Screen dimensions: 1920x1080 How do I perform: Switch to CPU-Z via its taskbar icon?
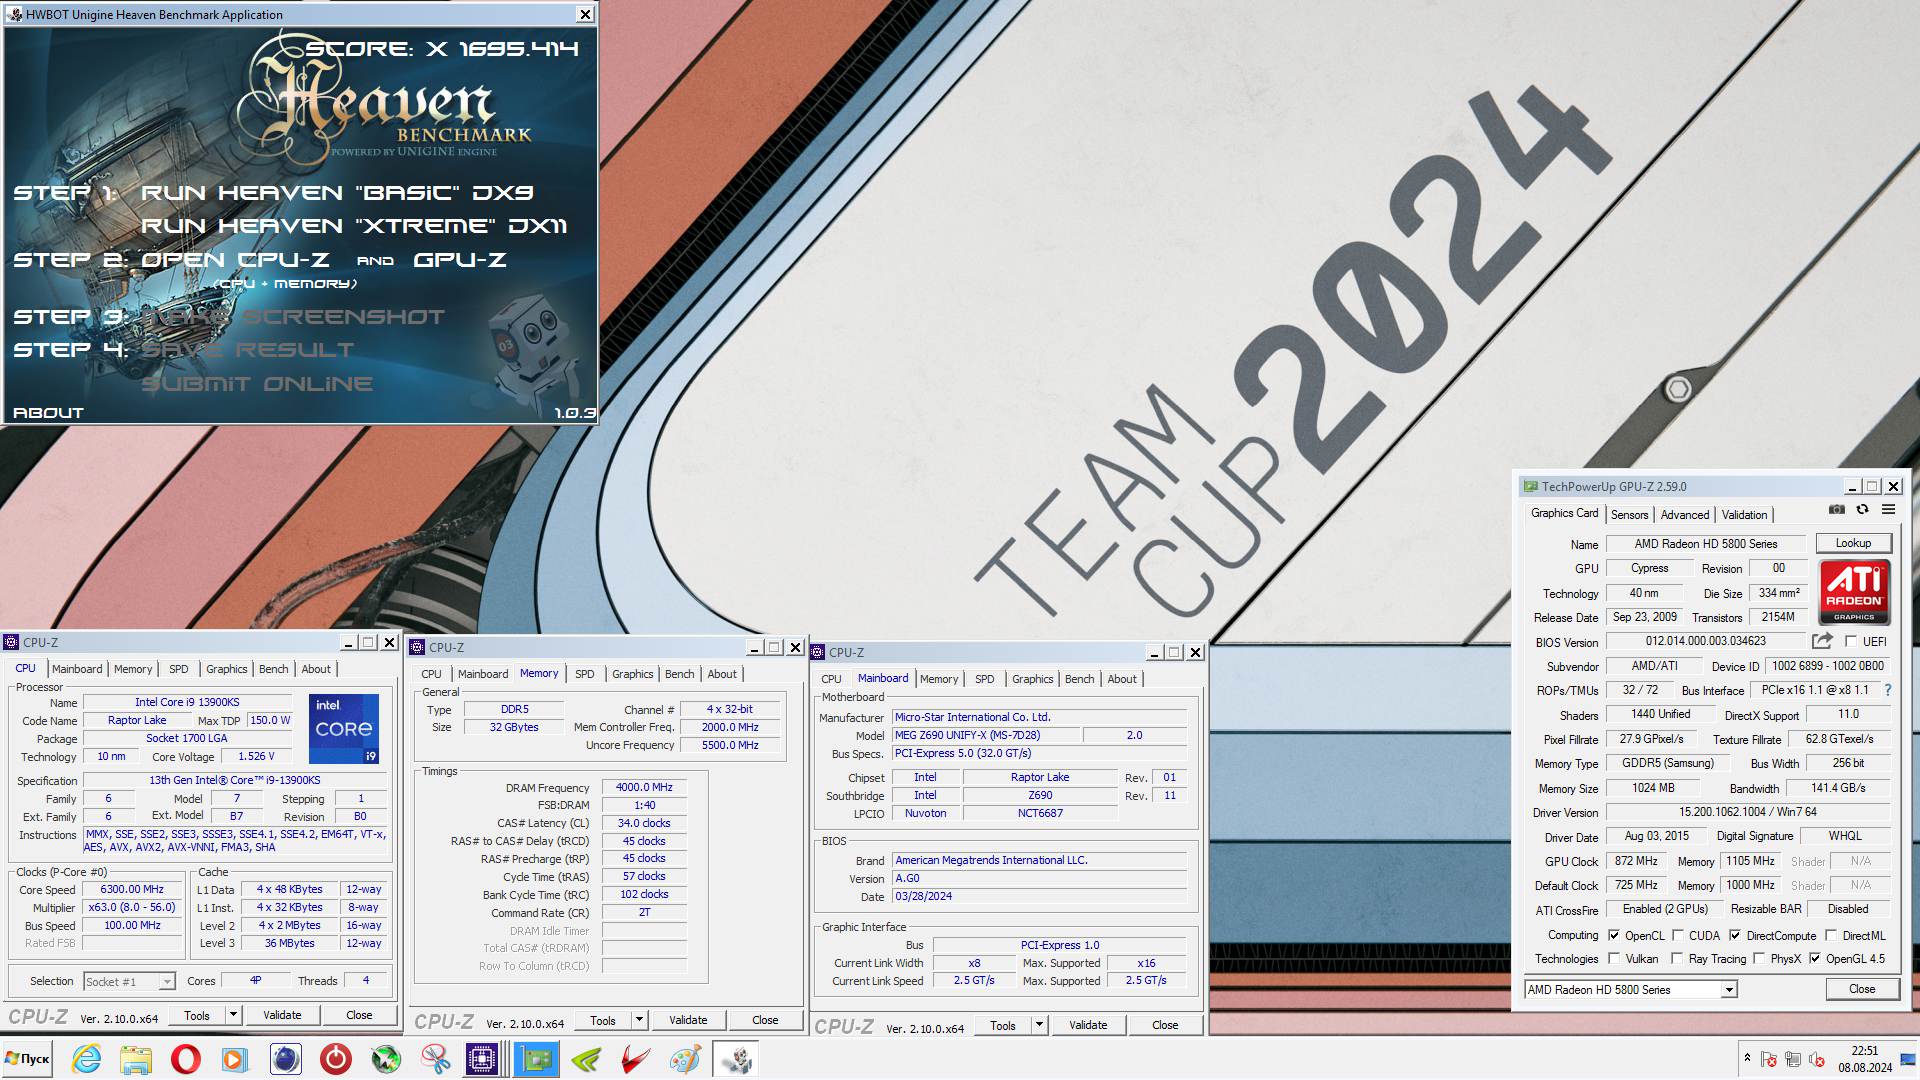[482, 1059]
